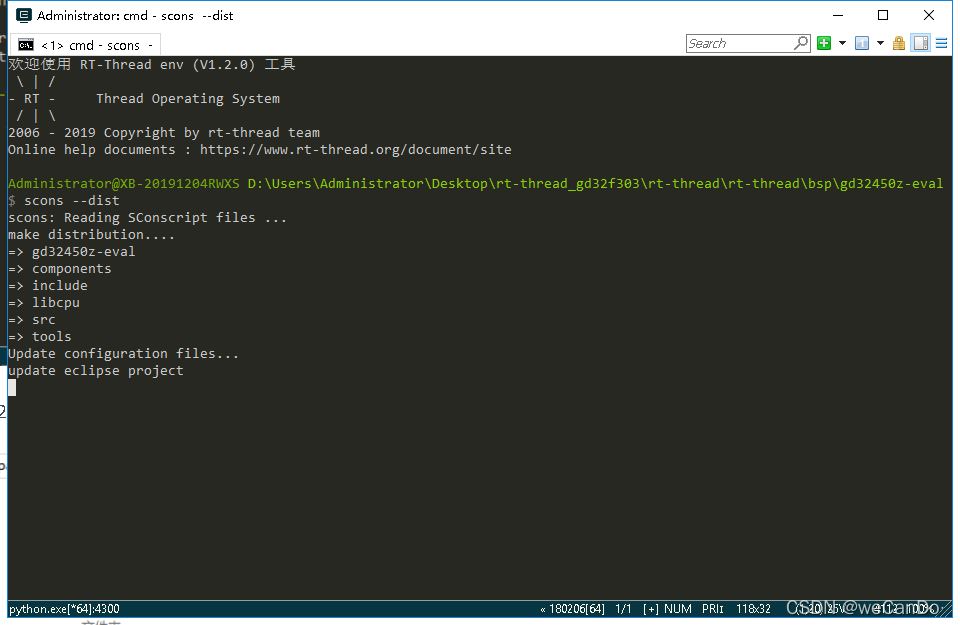Toggle the scrollbar/alternative view icon

921,43
